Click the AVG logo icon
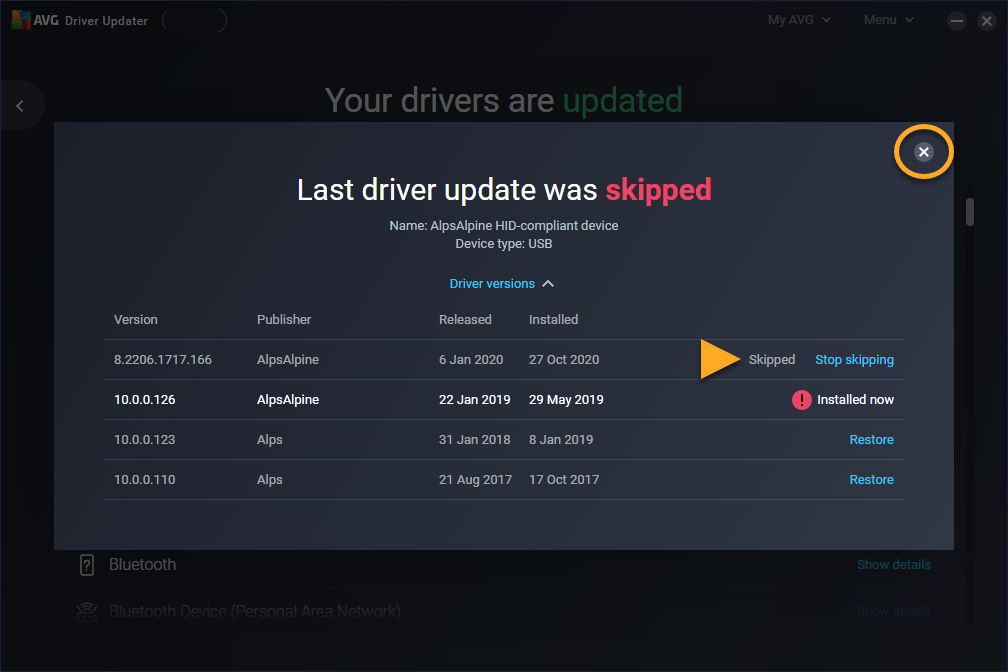Screen dimensions: 1008x672 click(21, 20)
